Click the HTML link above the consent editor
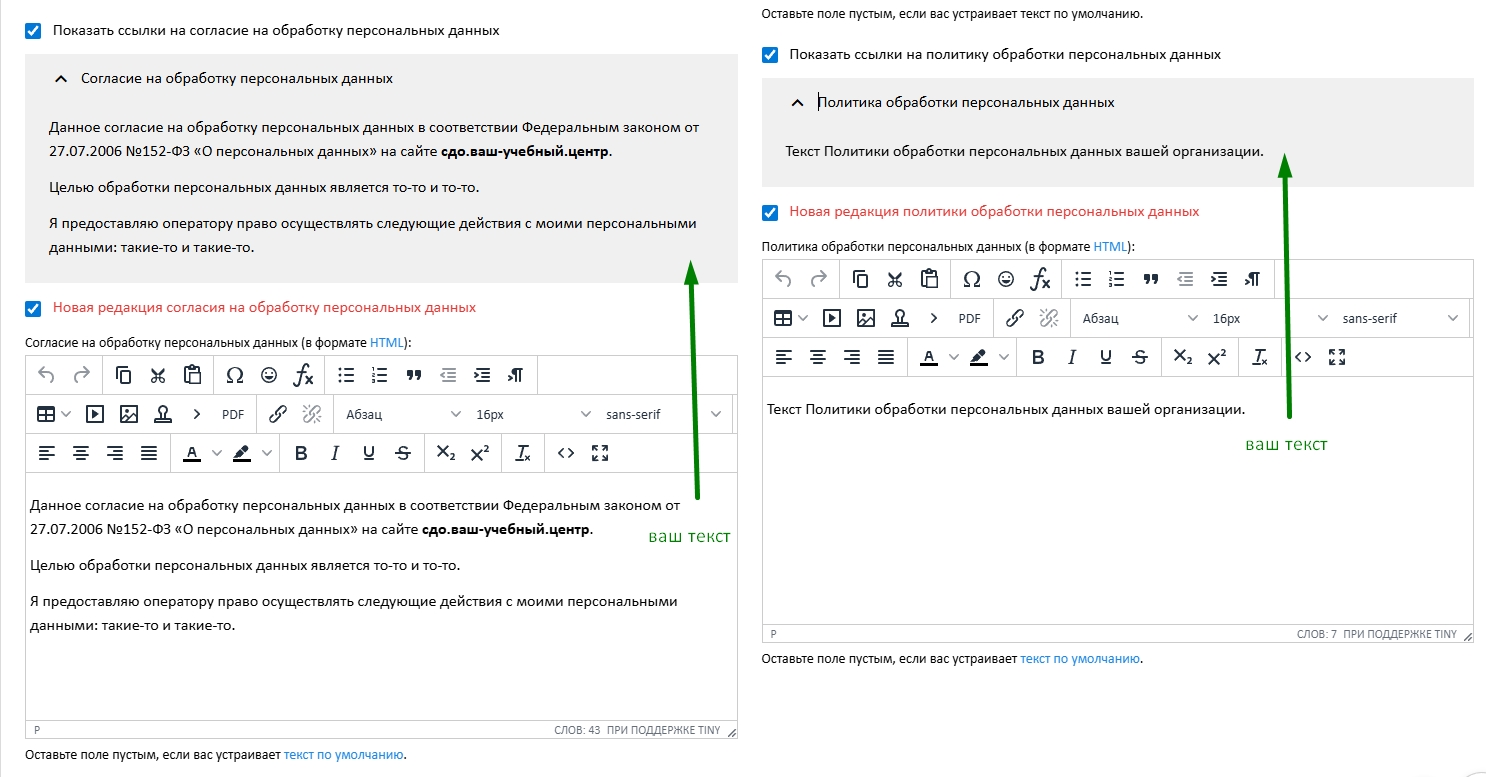 (387, 342)
